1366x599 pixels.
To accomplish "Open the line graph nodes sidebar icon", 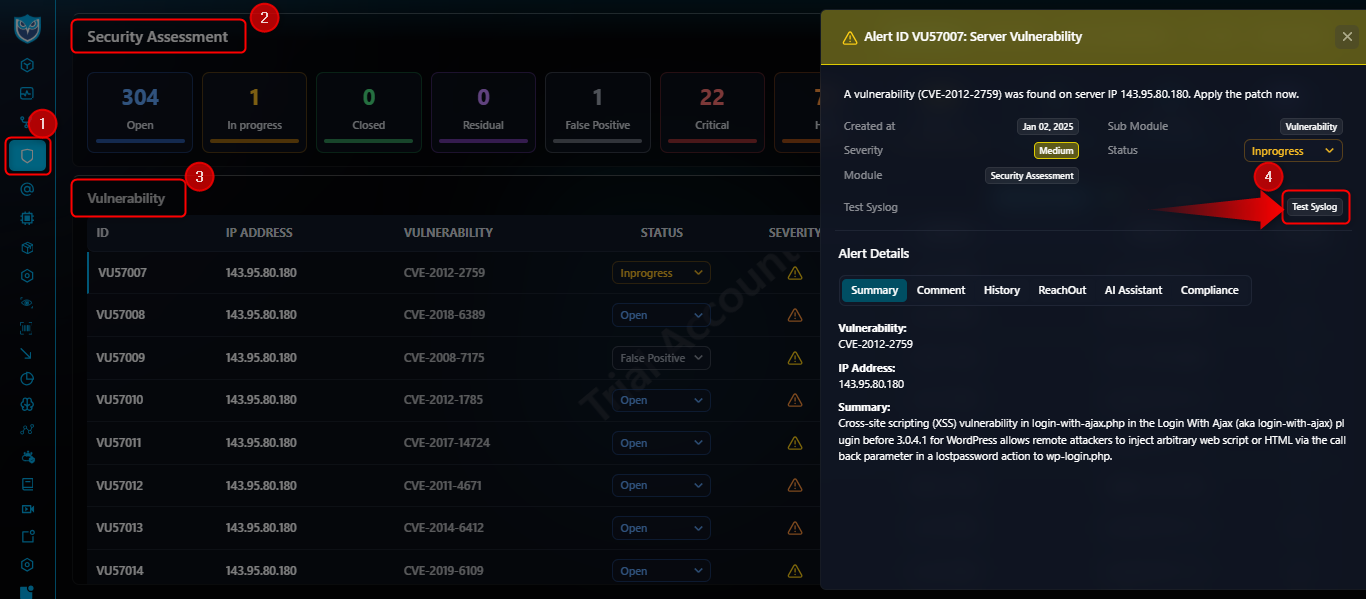I will 28,431.
